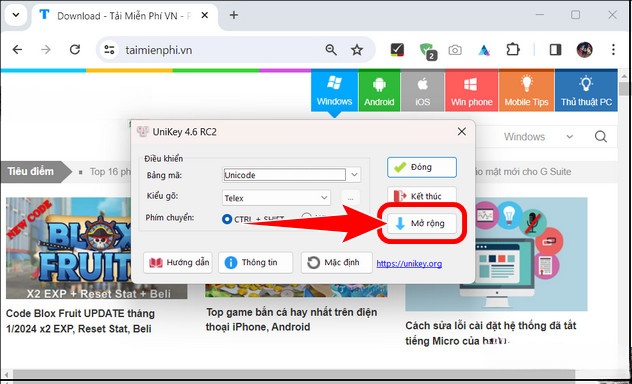Close the UniKey 4.6 RC2 dialog
This screenshot has width=632, height=384.
[x=462, y=131]
